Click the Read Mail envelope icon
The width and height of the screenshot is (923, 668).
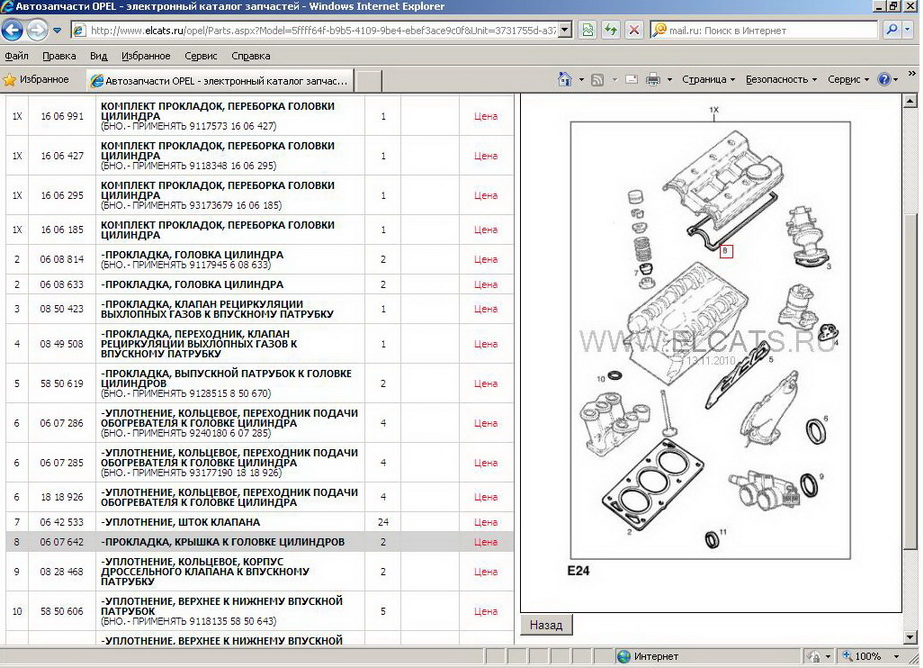(632, 79)
